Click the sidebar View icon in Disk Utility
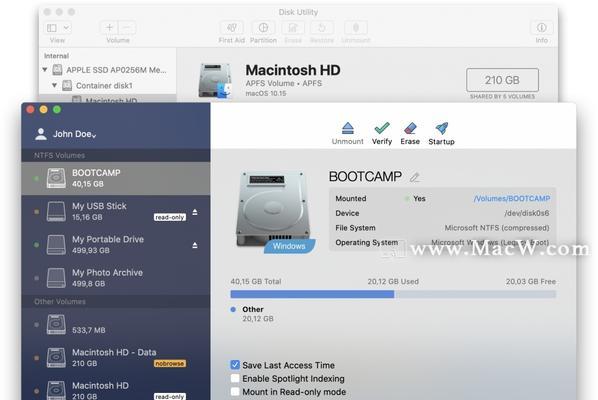 point(52,28)
